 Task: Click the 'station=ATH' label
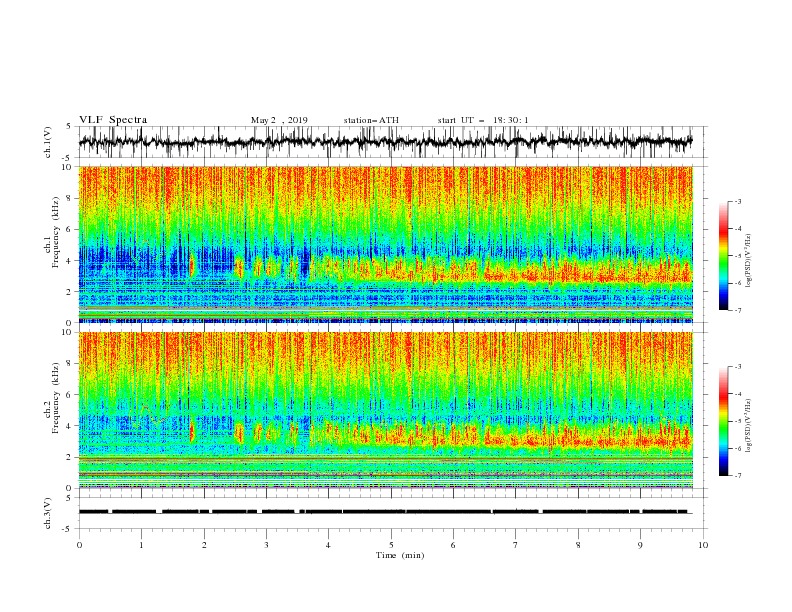point(371,120)
